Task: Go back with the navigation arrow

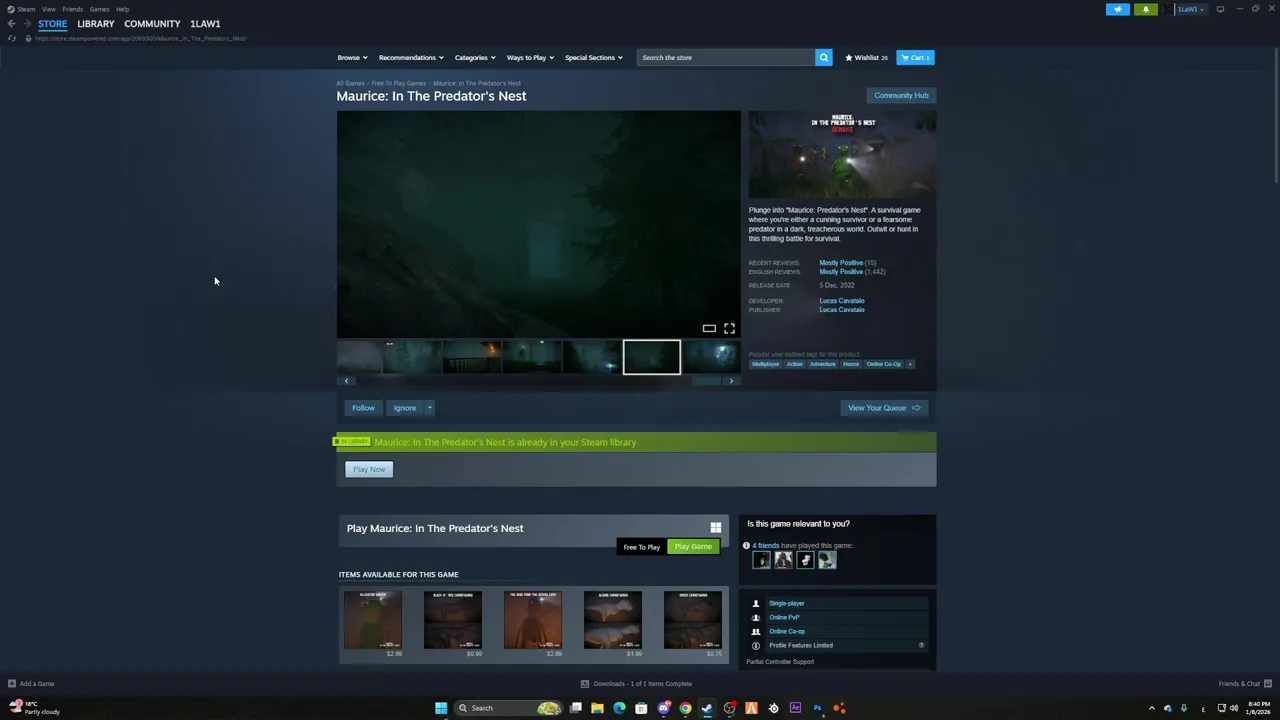Action: [12, 23]
